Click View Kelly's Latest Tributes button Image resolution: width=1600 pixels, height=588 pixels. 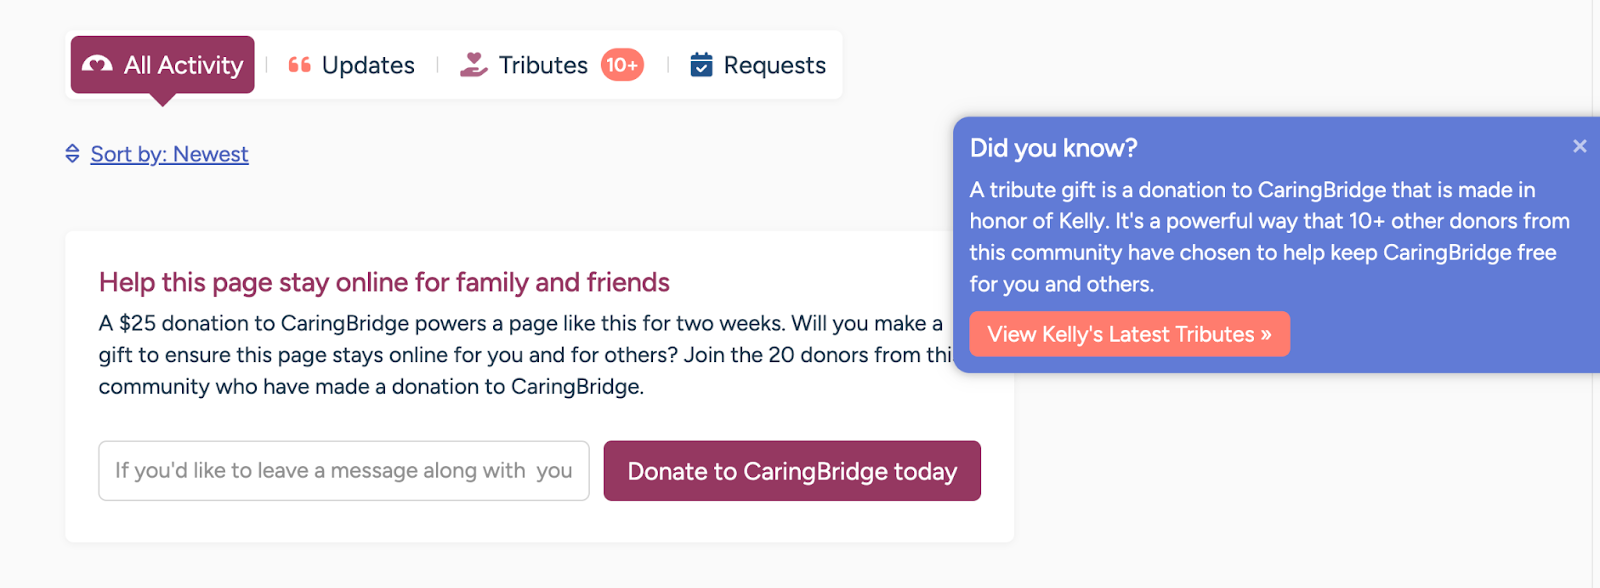pyautogui.click(x=1129, y=334)
